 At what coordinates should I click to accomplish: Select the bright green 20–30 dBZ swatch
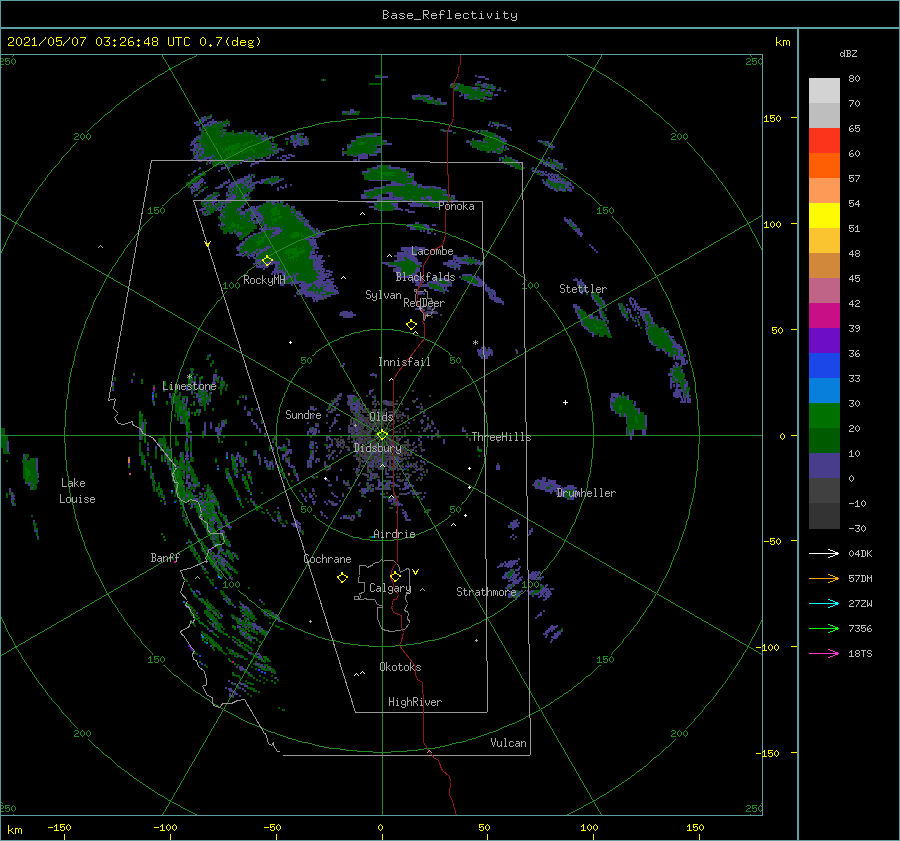824,415
